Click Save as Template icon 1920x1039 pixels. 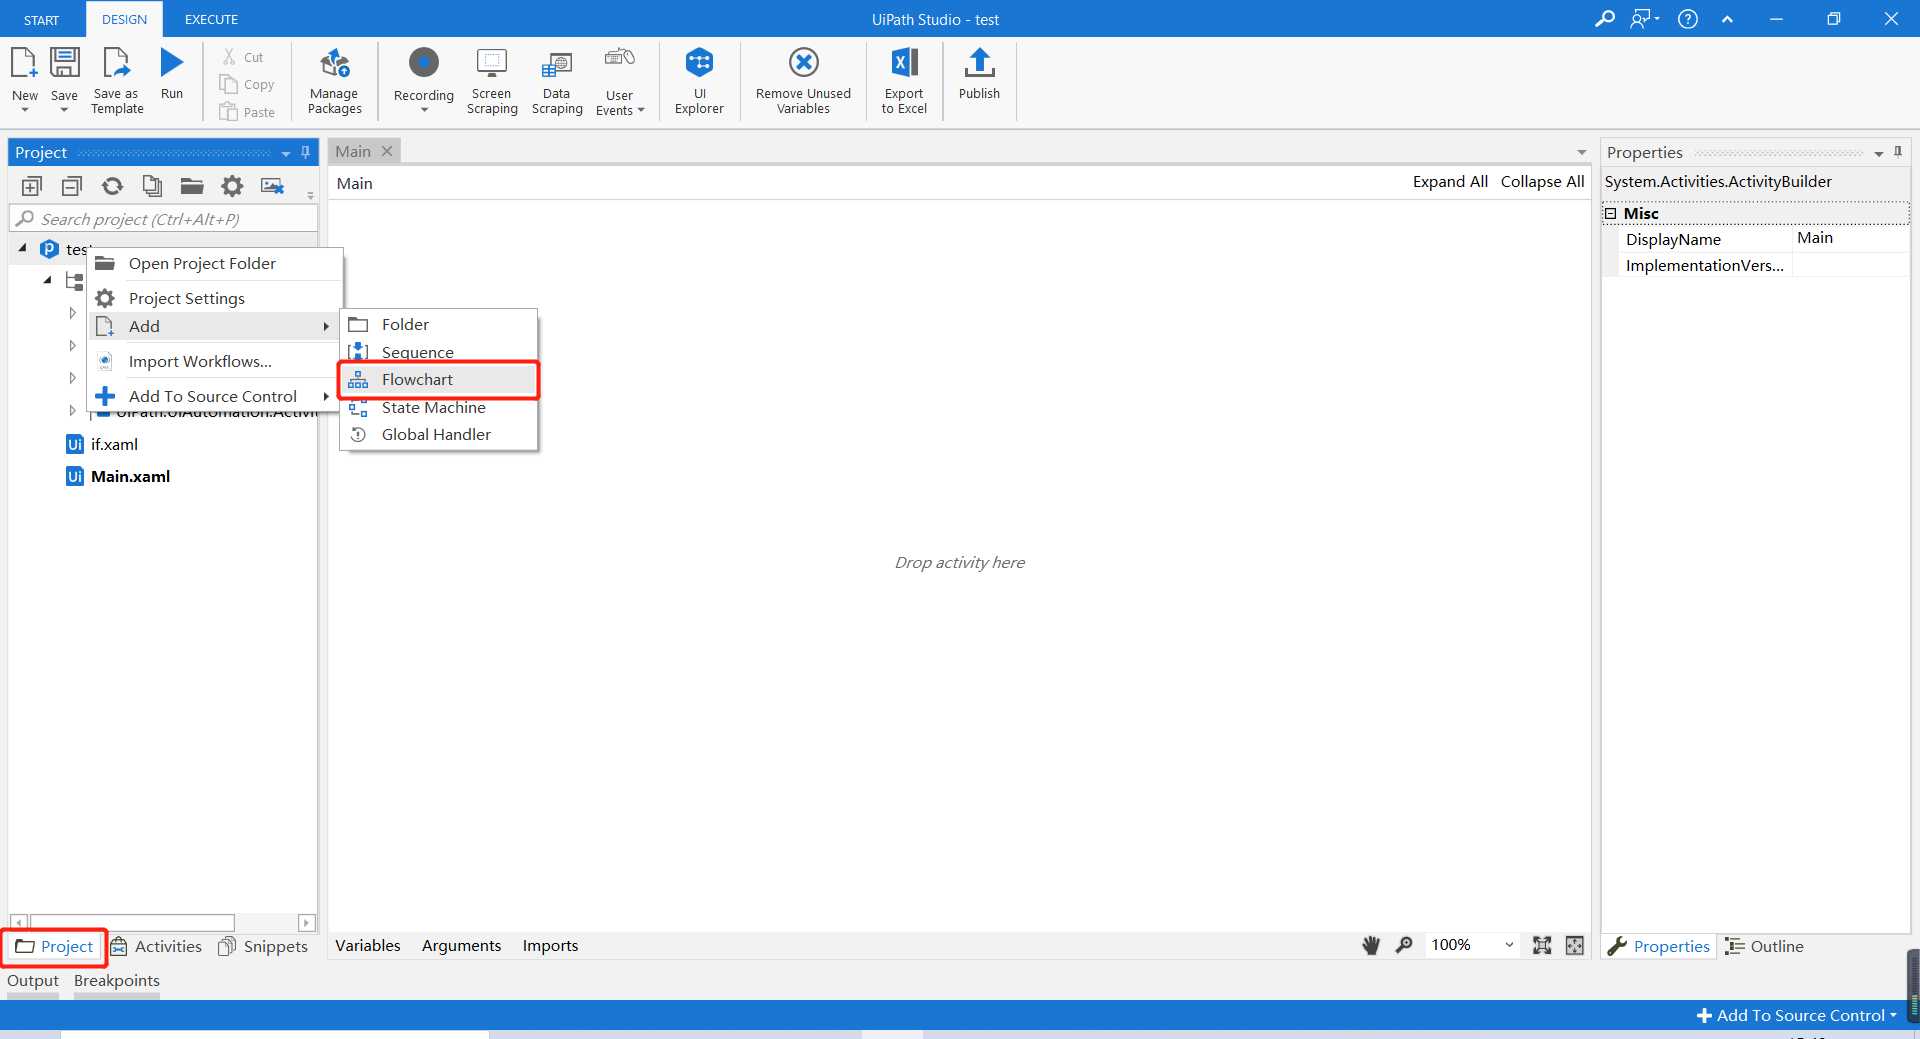coord(117,63)
